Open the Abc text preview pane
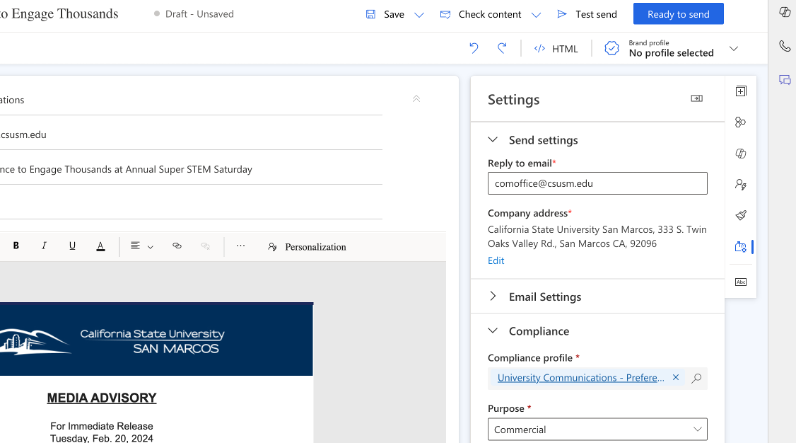Viewport: 796px width, 444px height. [x=741, y=282]
